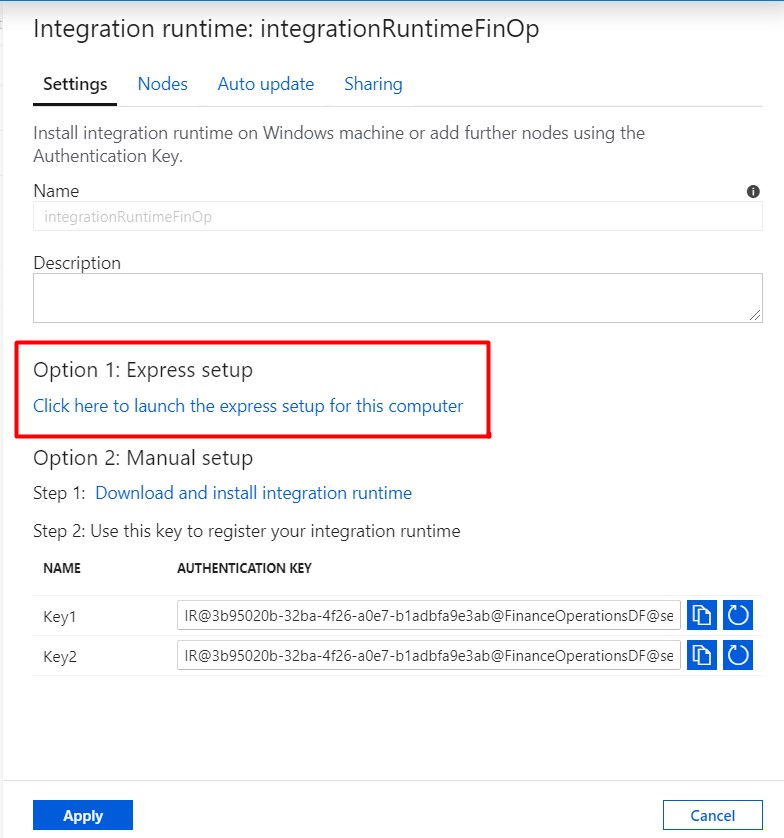This screenshot has width=784, height=838.
Task: Copy the Key1 authentication key
Action: tap(701, 615)
